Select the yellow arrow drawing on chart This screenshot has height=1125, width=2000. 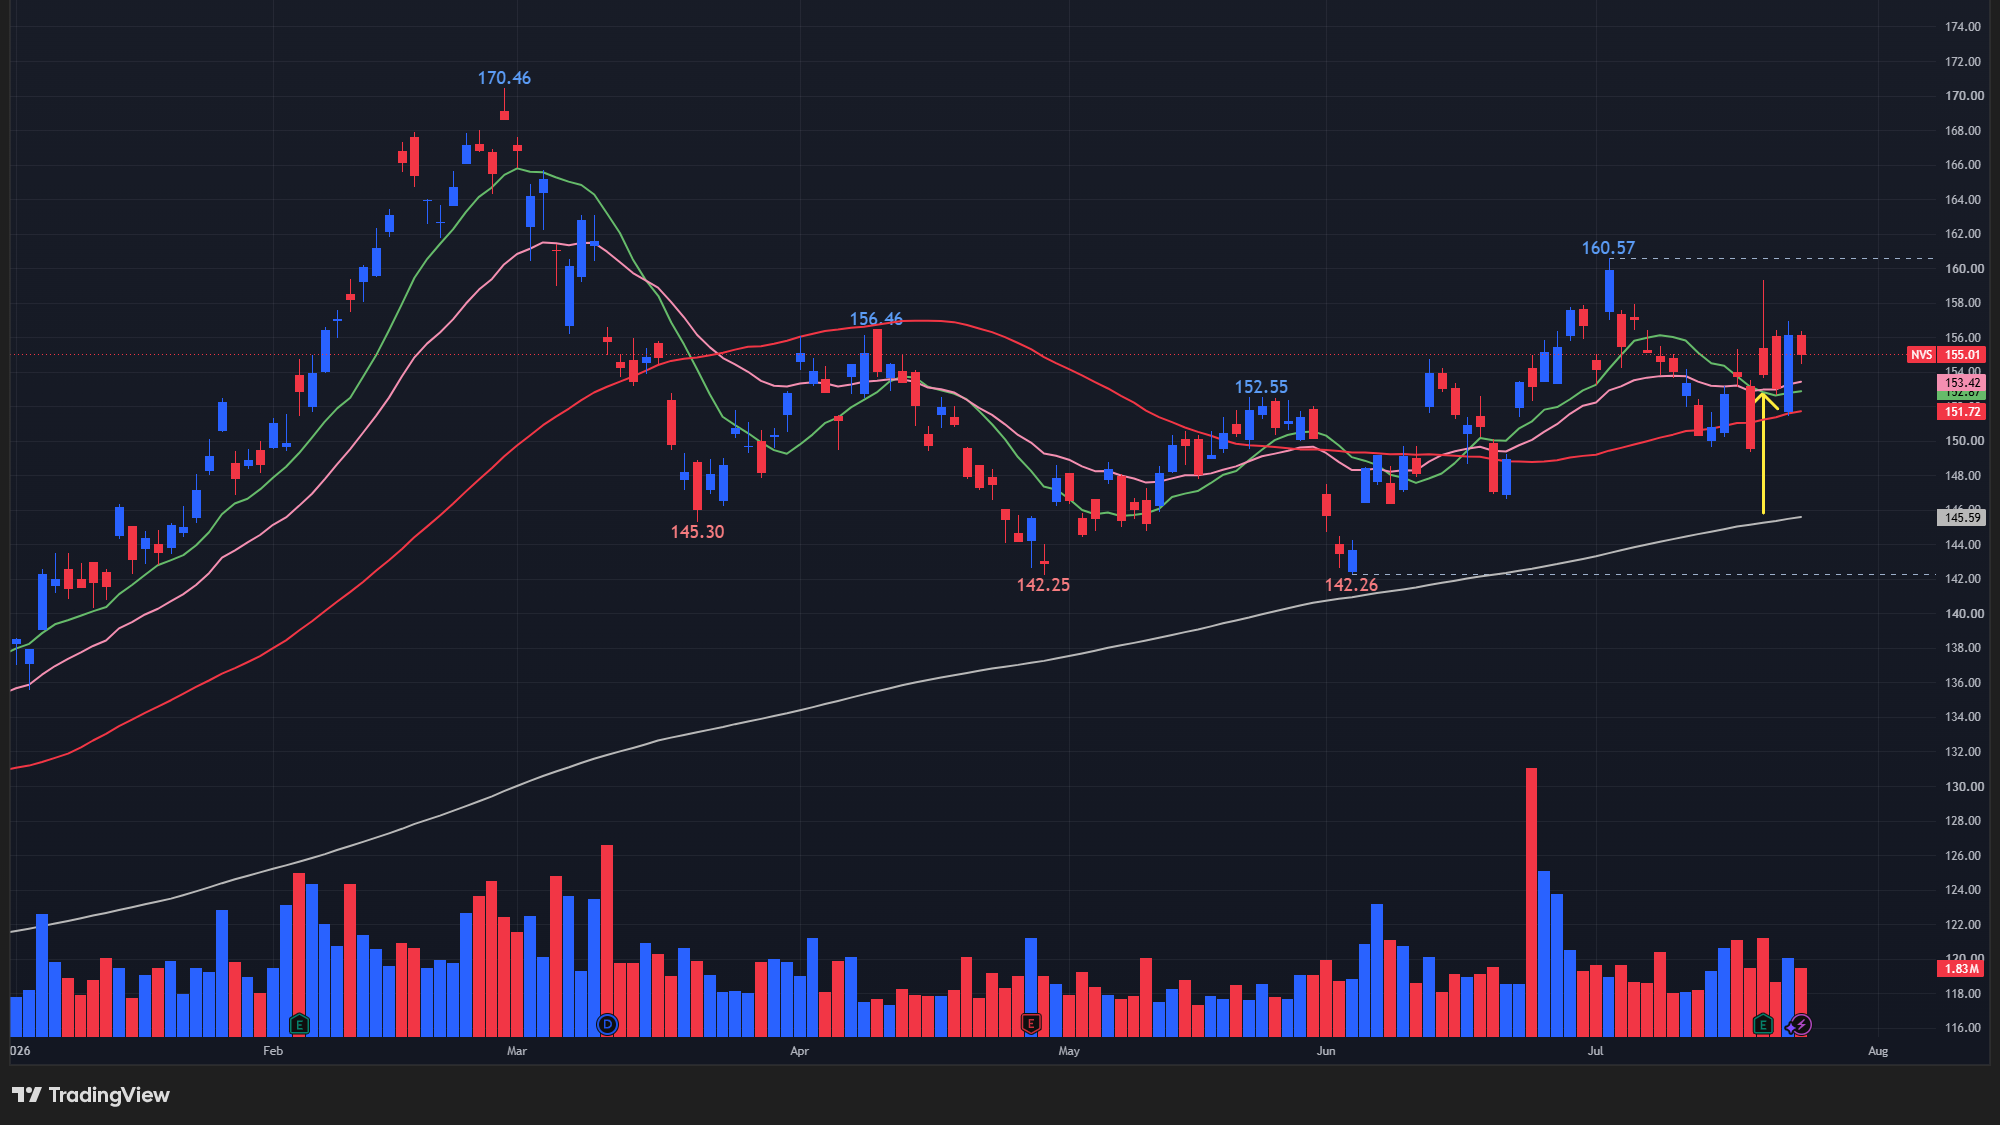(x=1763, y=452)
